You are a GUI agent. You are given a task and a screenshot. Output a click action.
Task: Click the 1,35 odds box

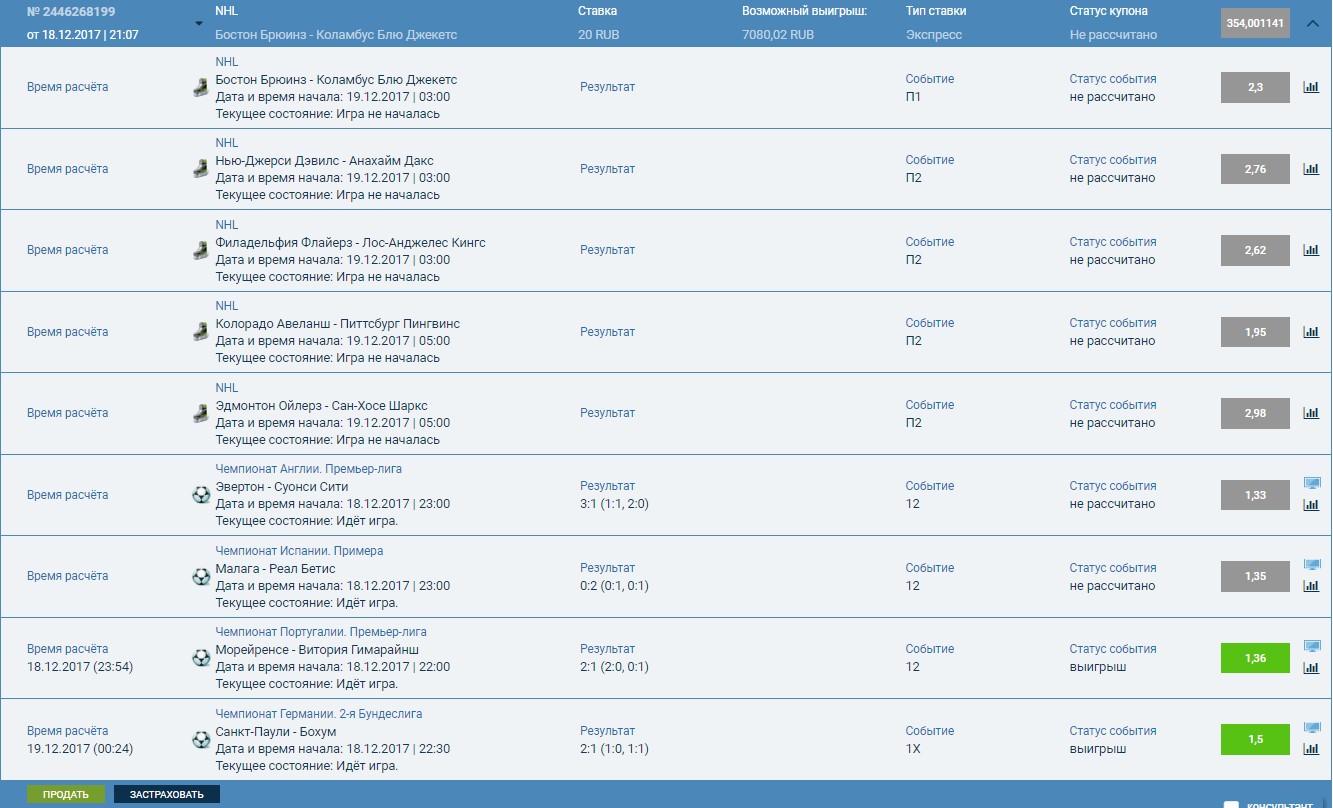coord(1255,576)
